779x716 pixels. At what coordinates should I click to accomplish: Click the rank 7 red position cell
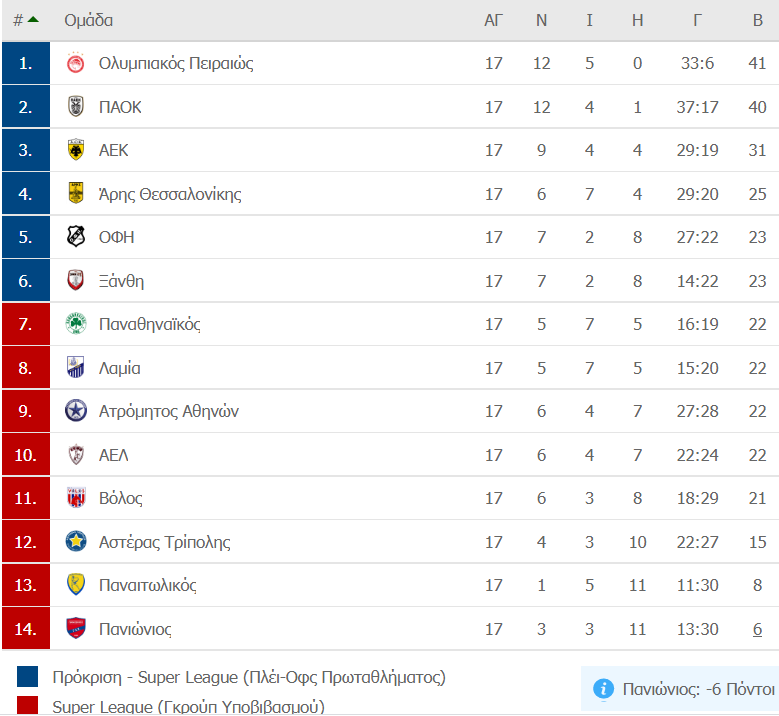[x=26, y=324]
